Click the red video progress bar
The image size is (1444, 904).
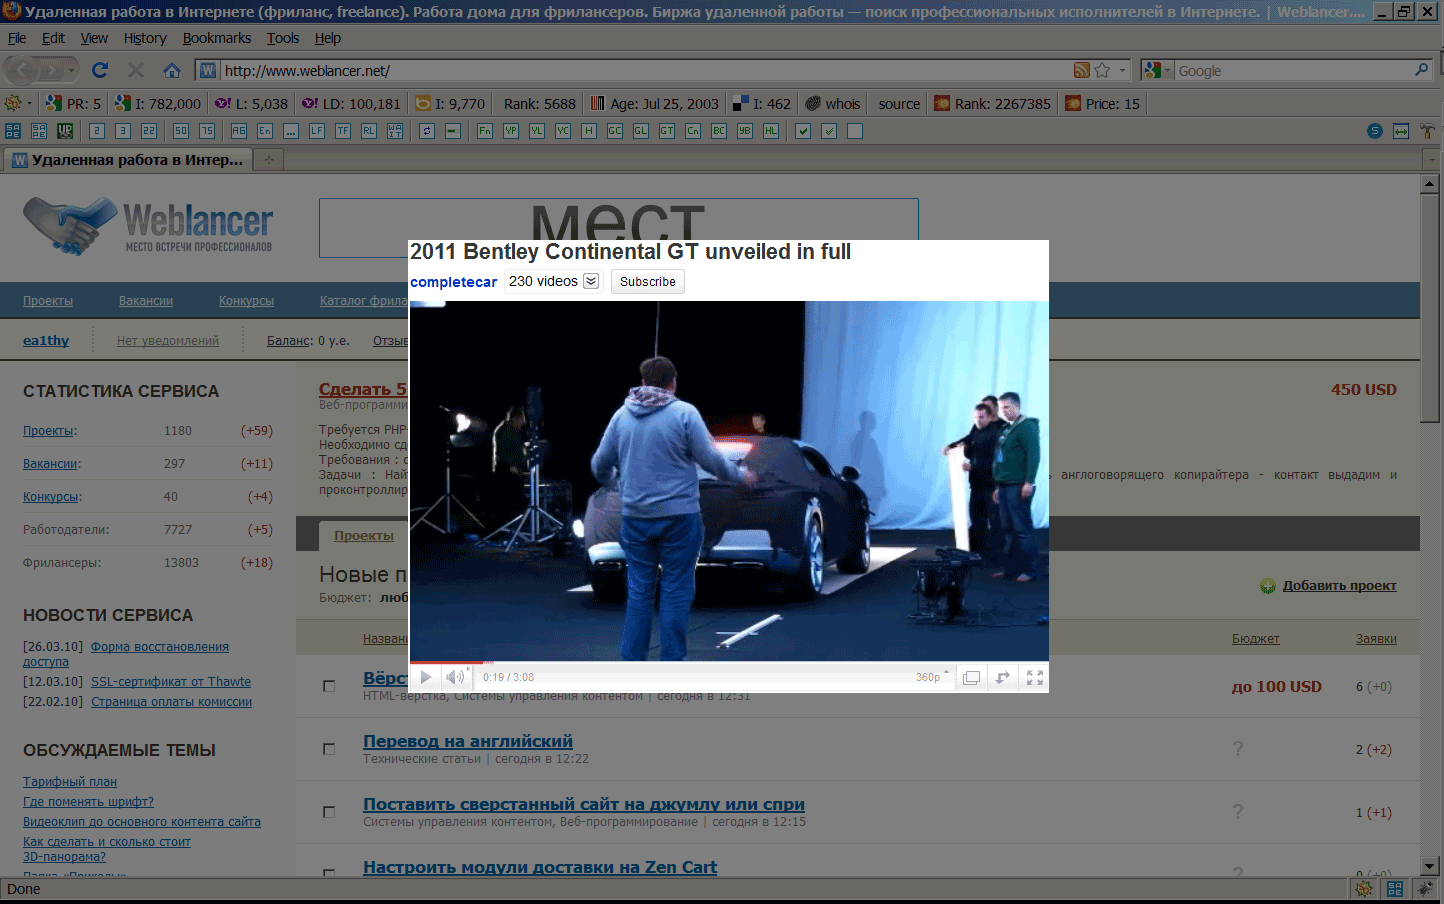[448, 663]
